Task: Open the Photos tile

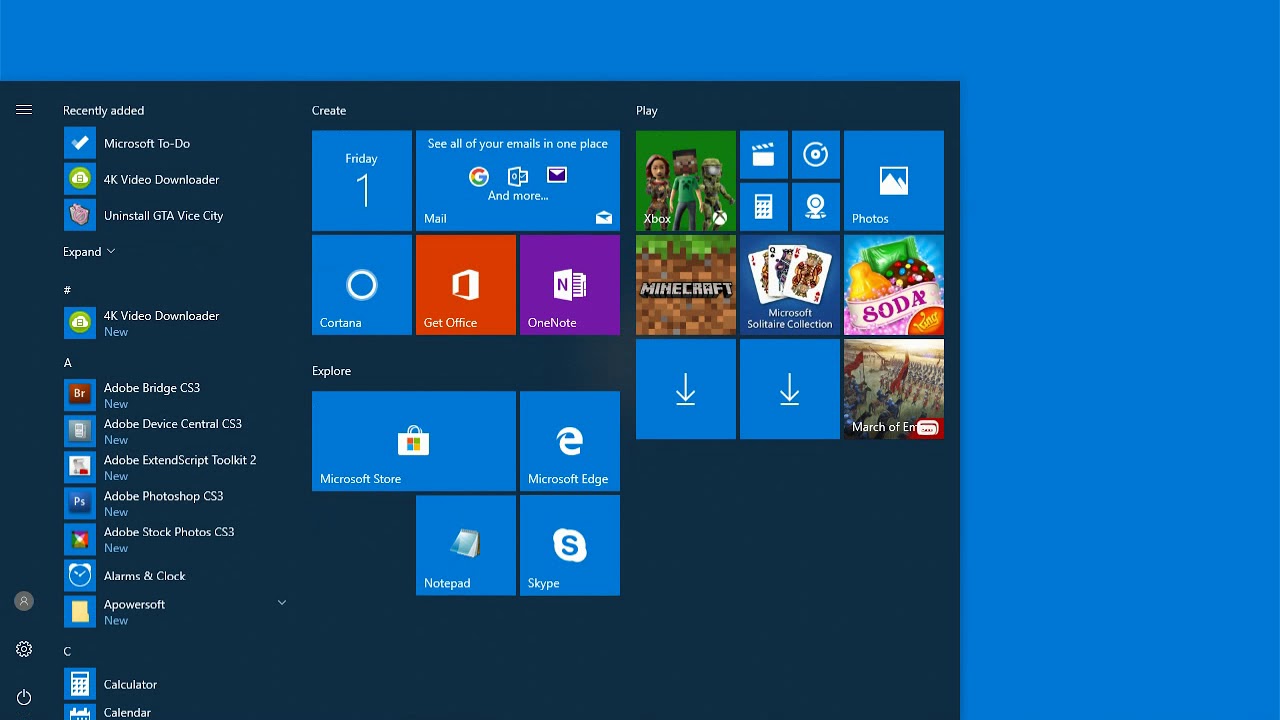Action: point(894,181)
